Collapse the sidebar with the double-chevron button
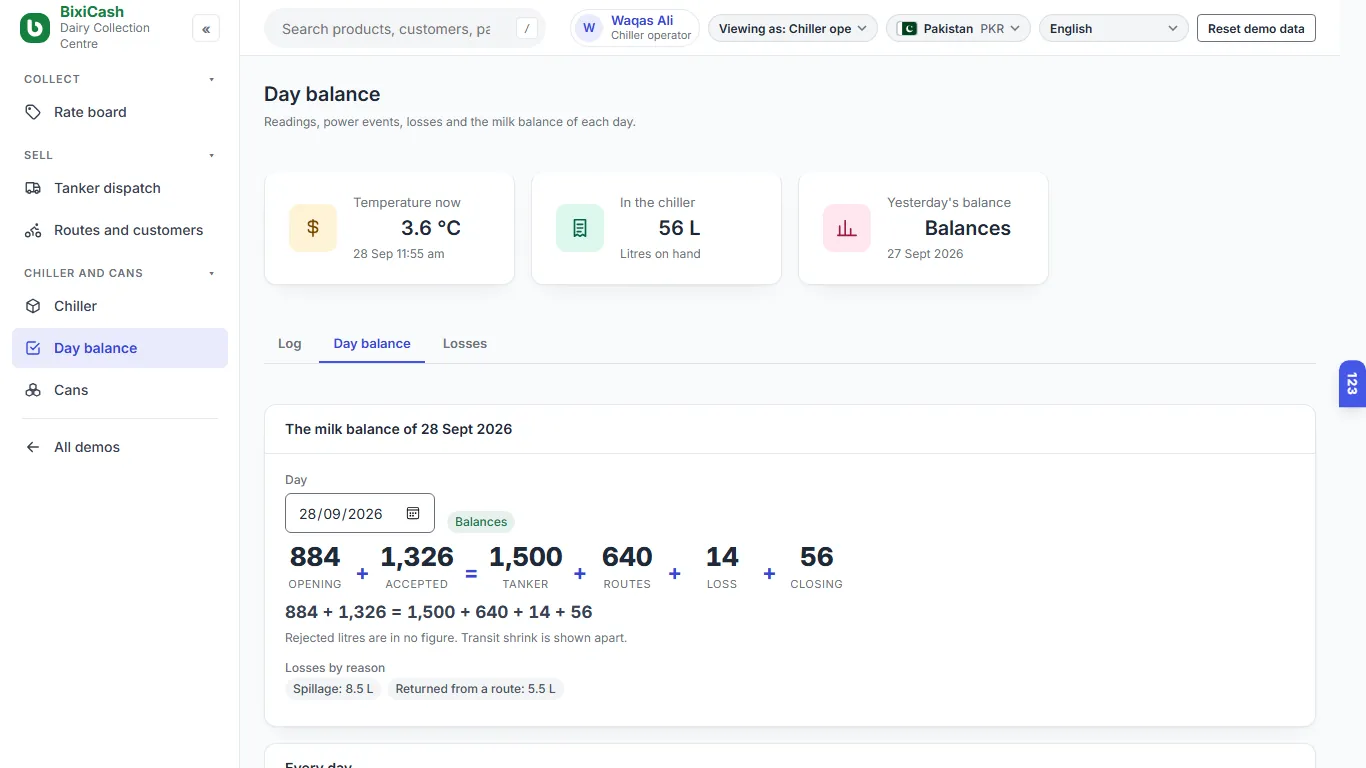The image size is (1366, 768). click(206, 29)
